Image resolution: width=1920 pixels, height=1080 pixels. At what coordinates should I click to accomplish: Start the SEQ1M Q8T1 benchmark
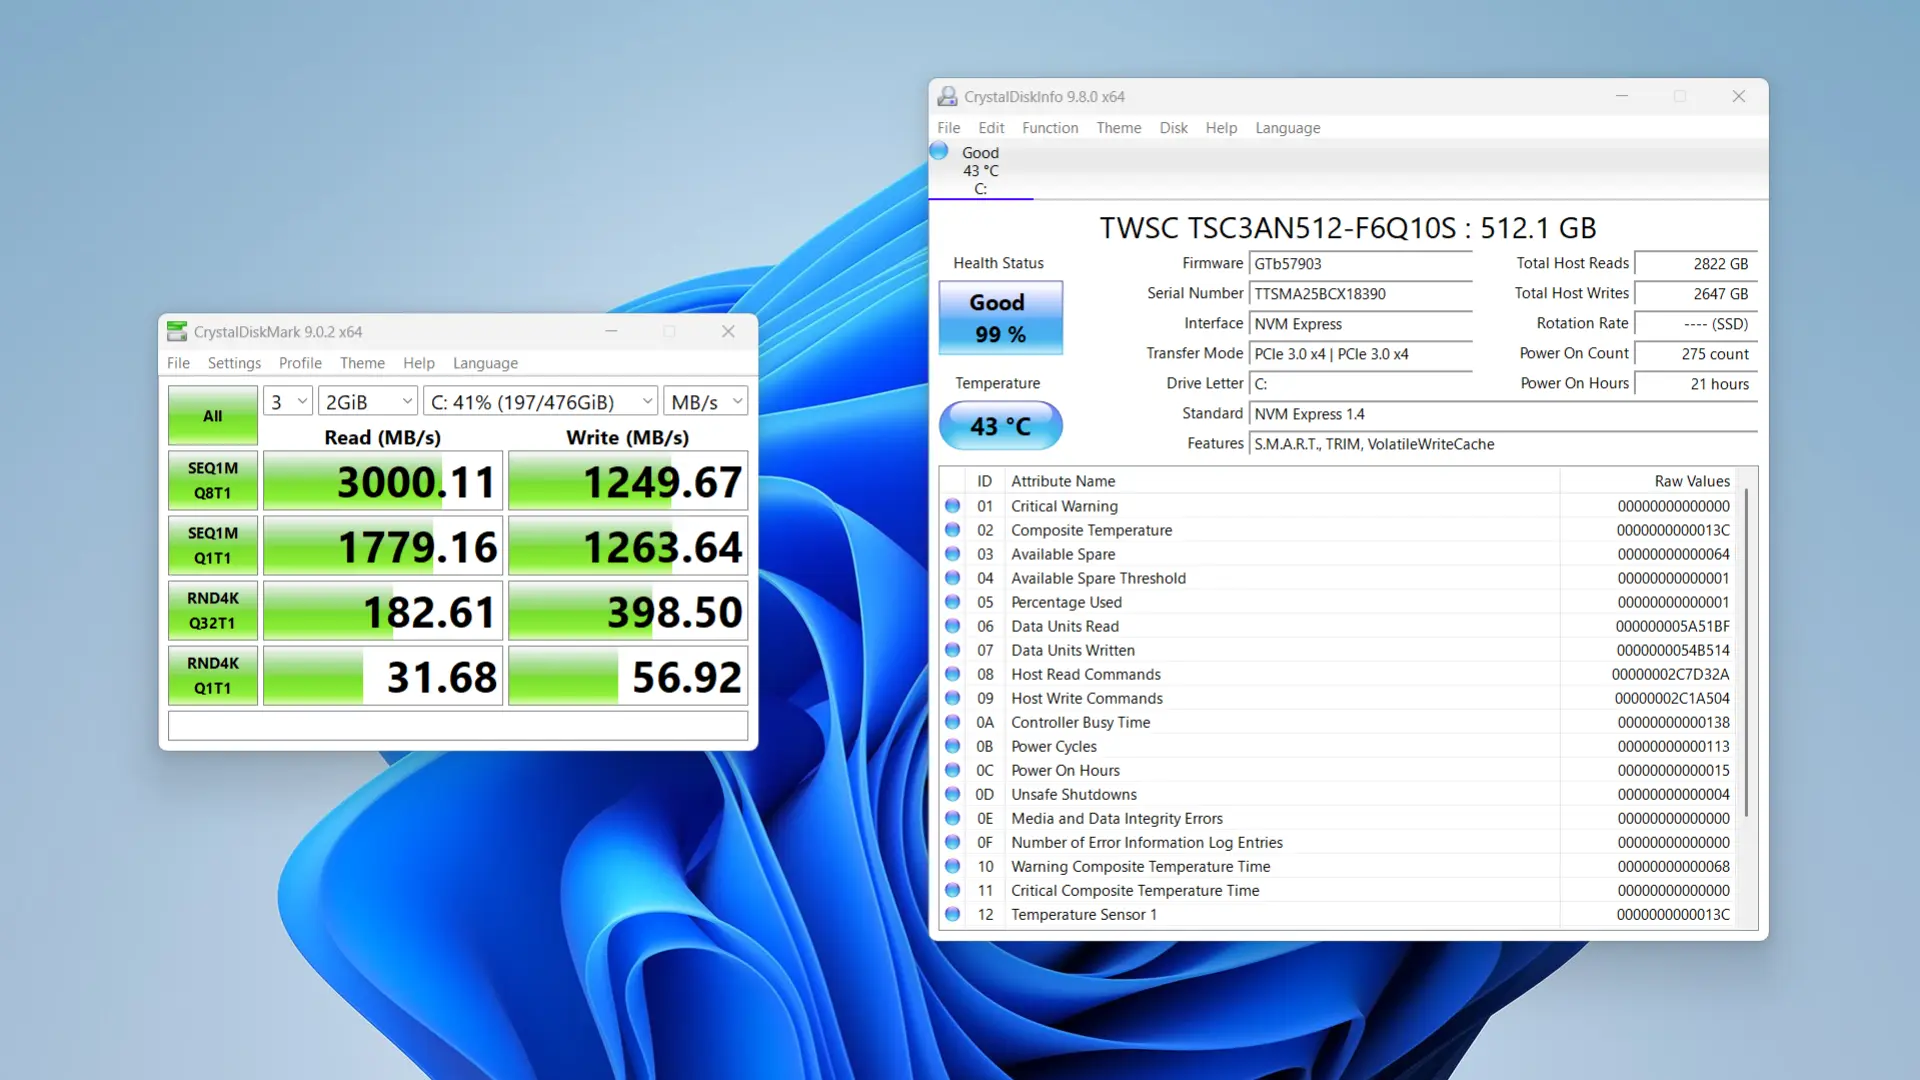pyautogui.click(x=213, y=480)
